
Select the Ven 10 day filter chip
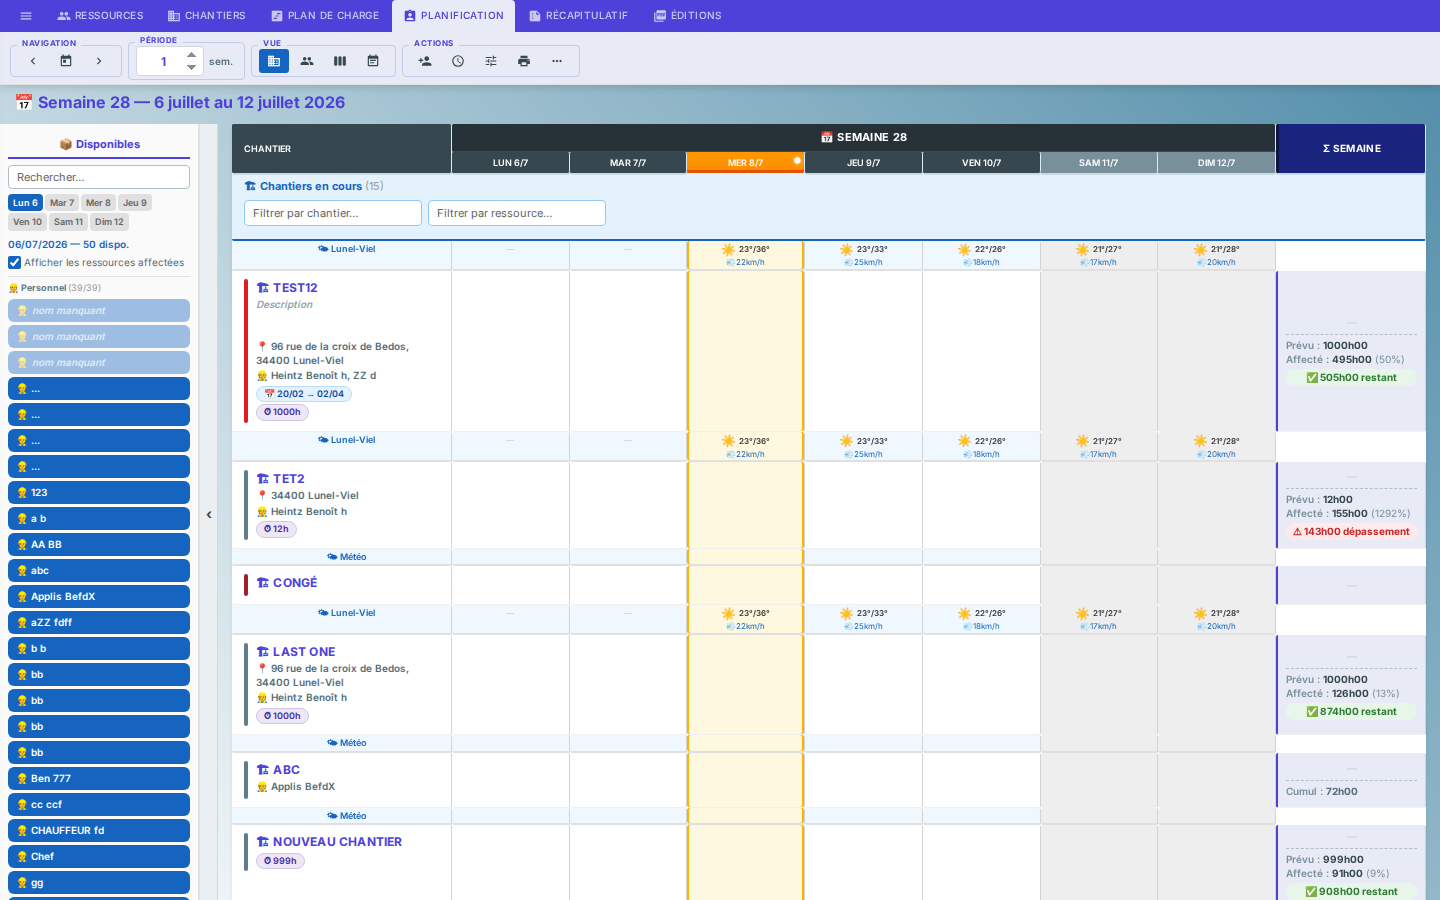[x=27, y=222]
